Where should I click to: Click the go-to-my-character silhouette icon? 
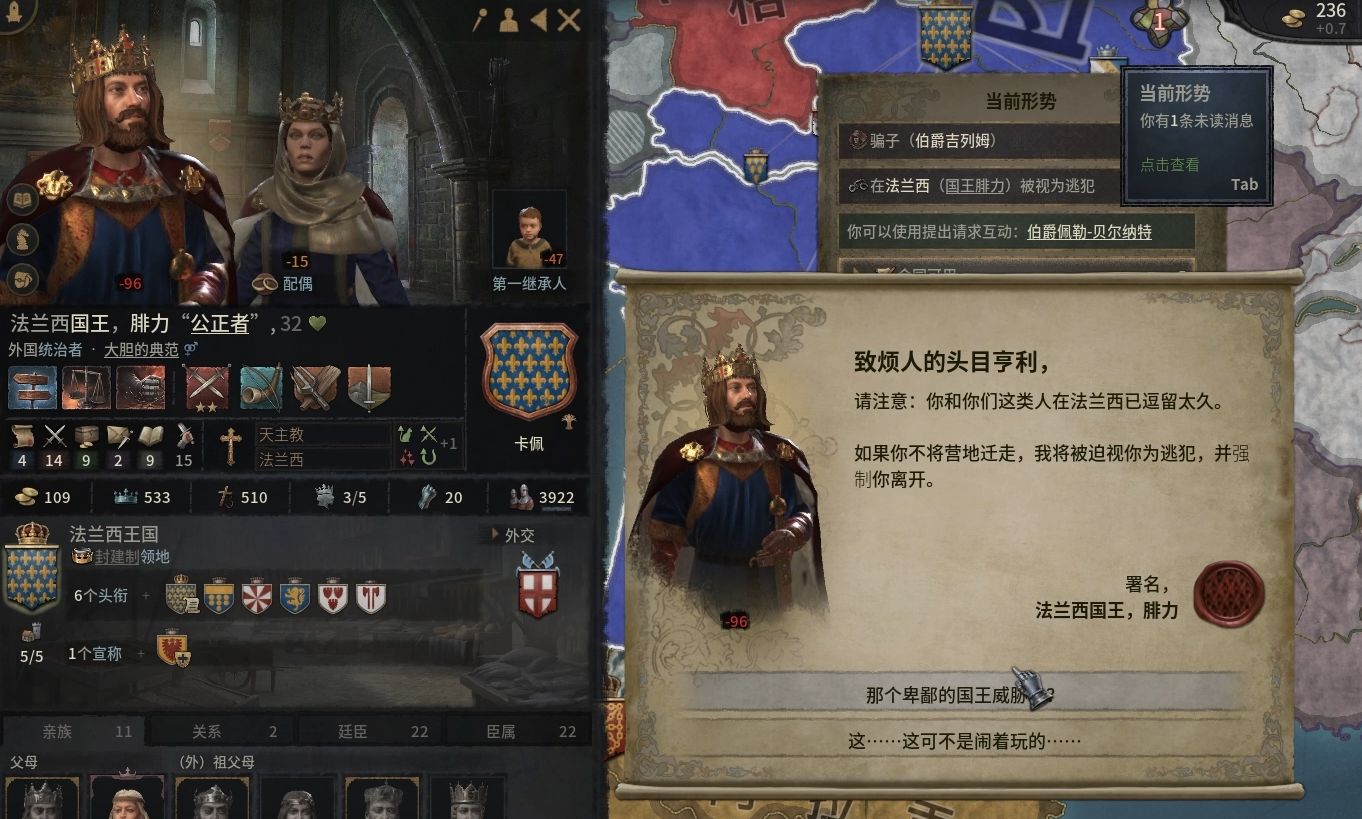point(509,19)
